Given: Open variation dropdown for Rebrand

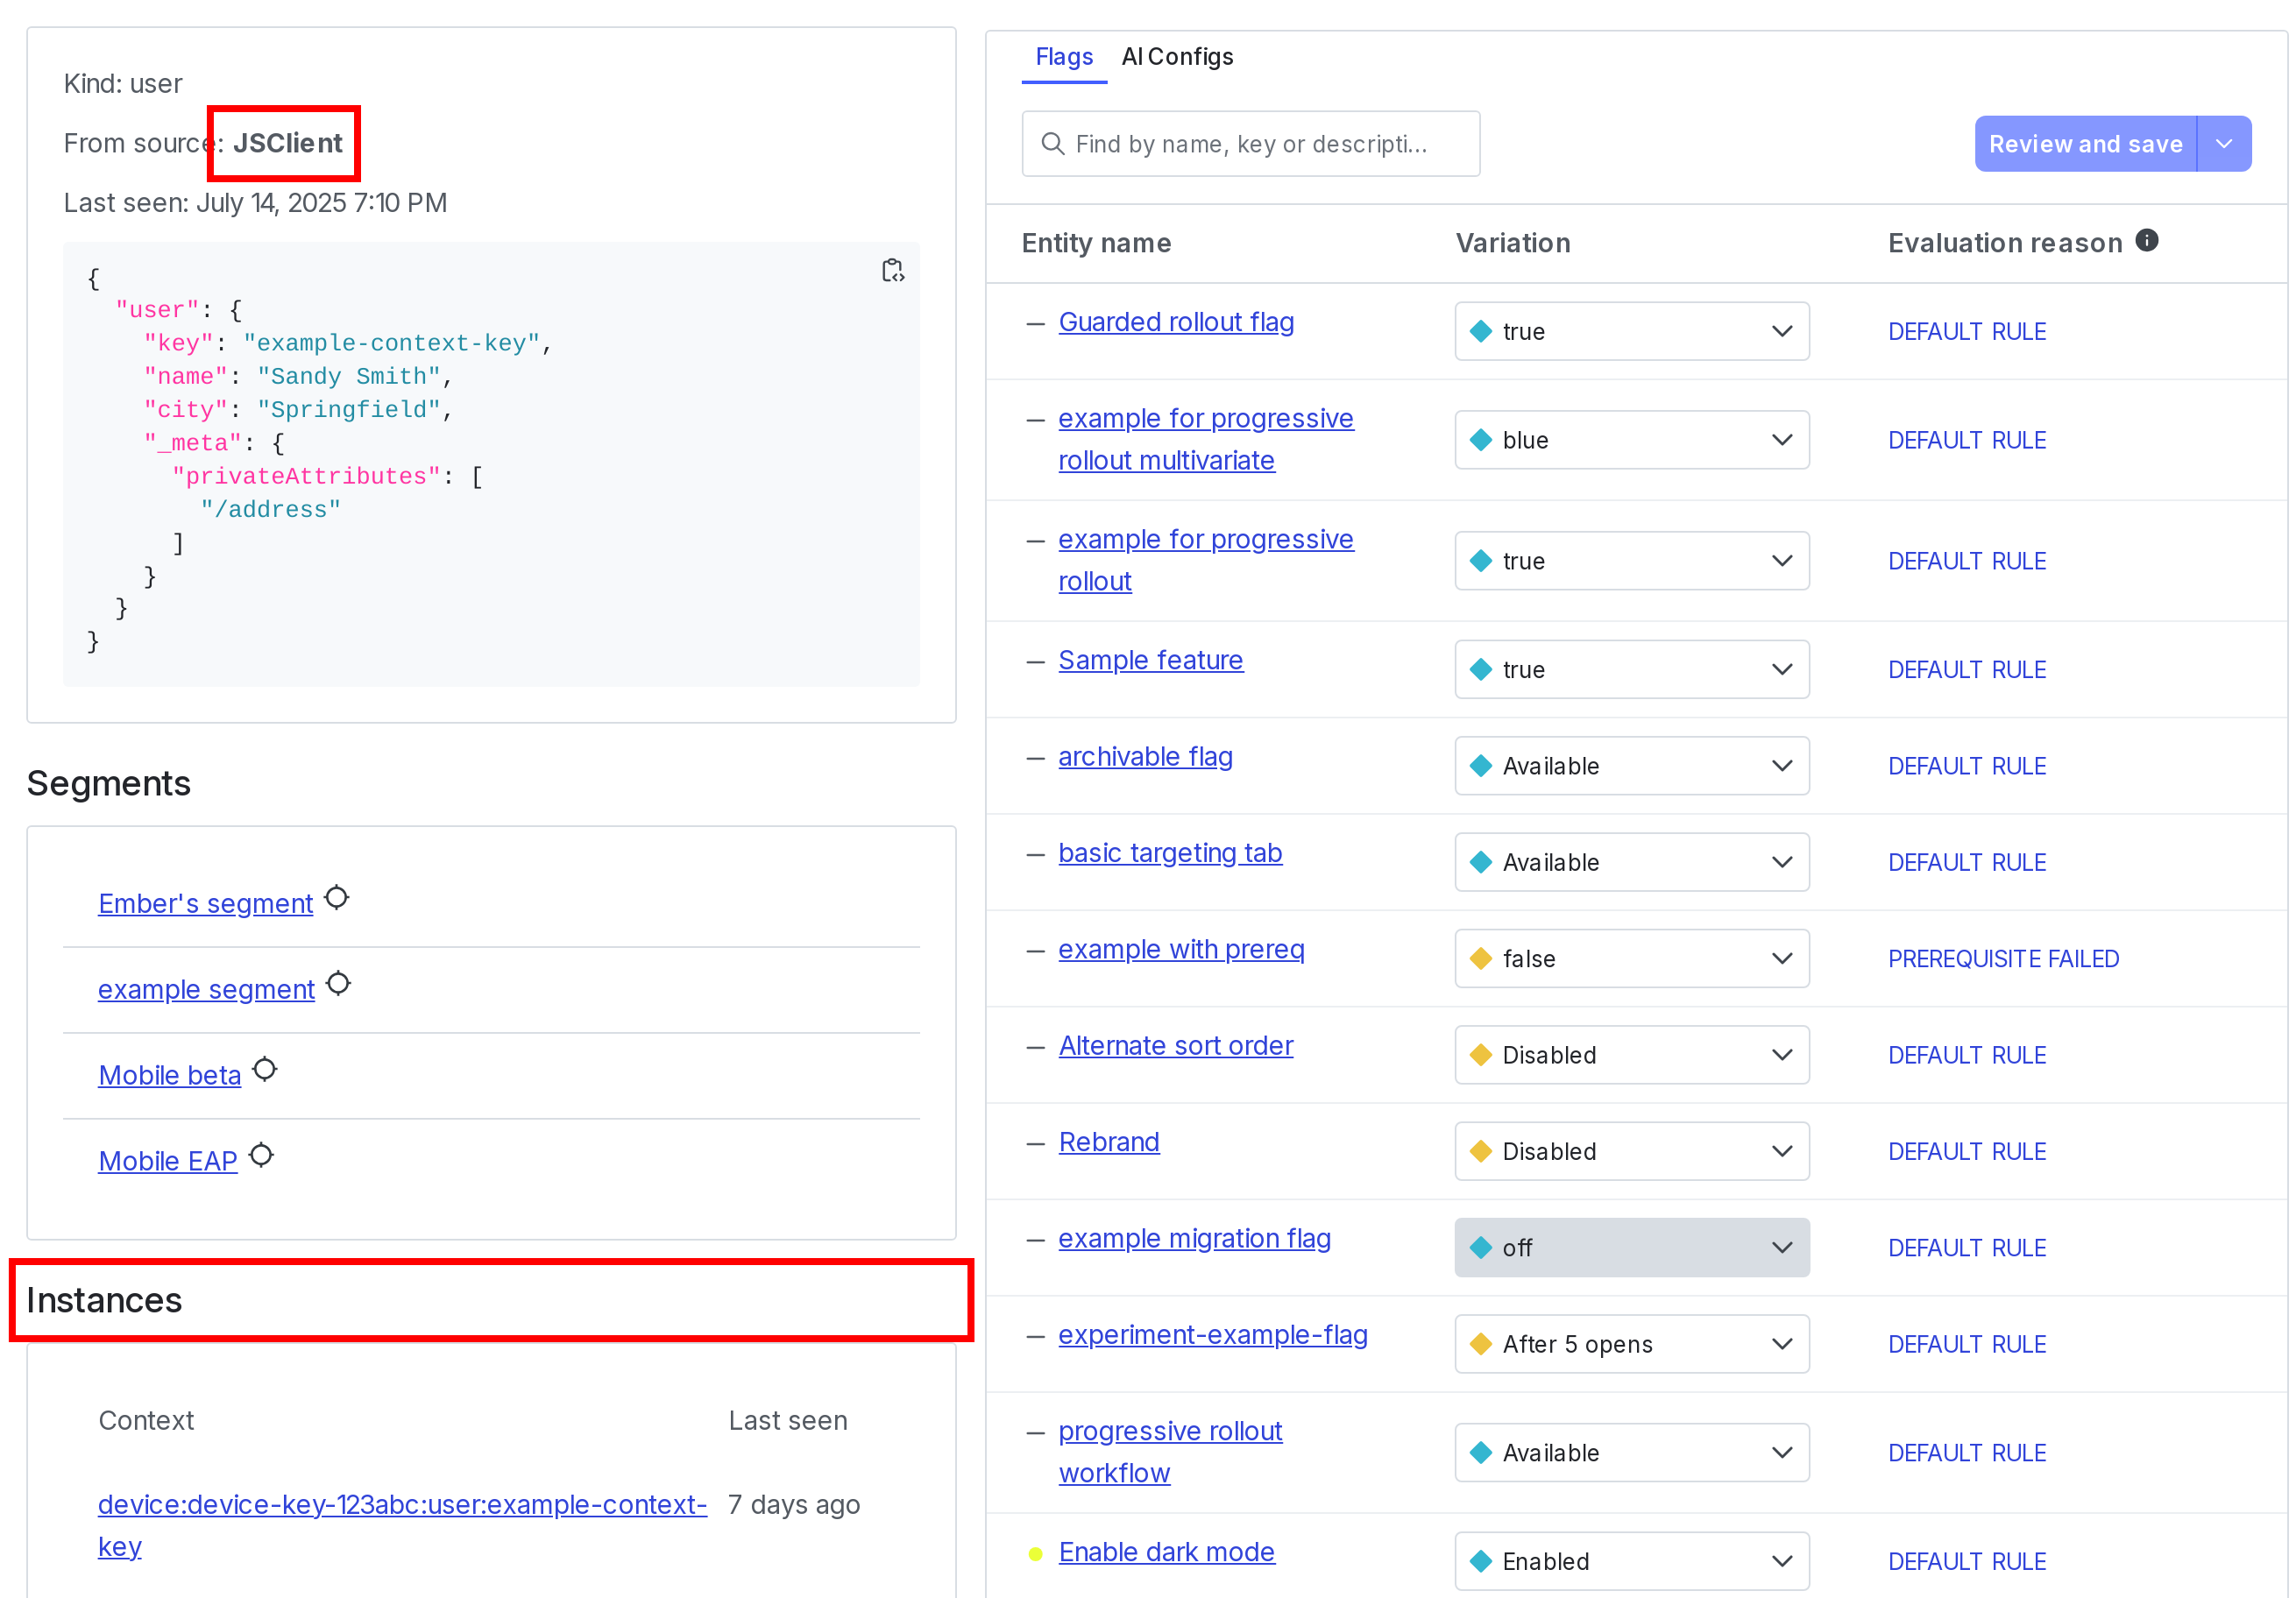Looking at the screenshot, I should point(1632,1151).
